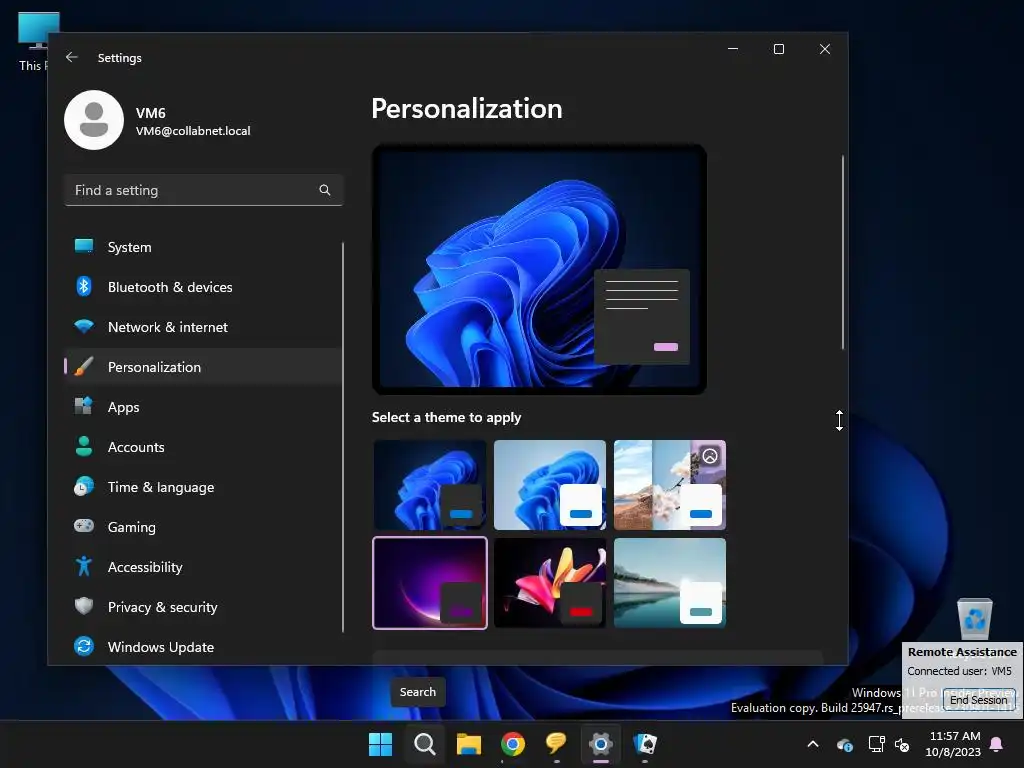Click the Network wifi icon in sidebar
Viewport: 1024px width, 768px height.
[x=84, y=326]
